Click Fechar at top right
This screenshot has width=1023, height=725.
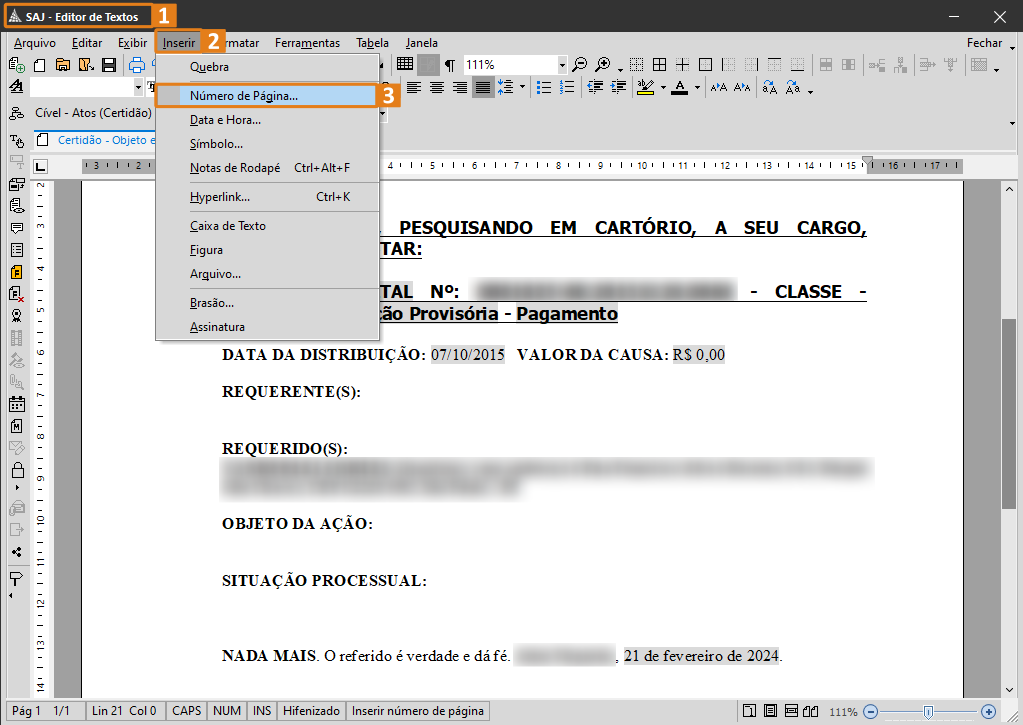click(x=984, y=43)
